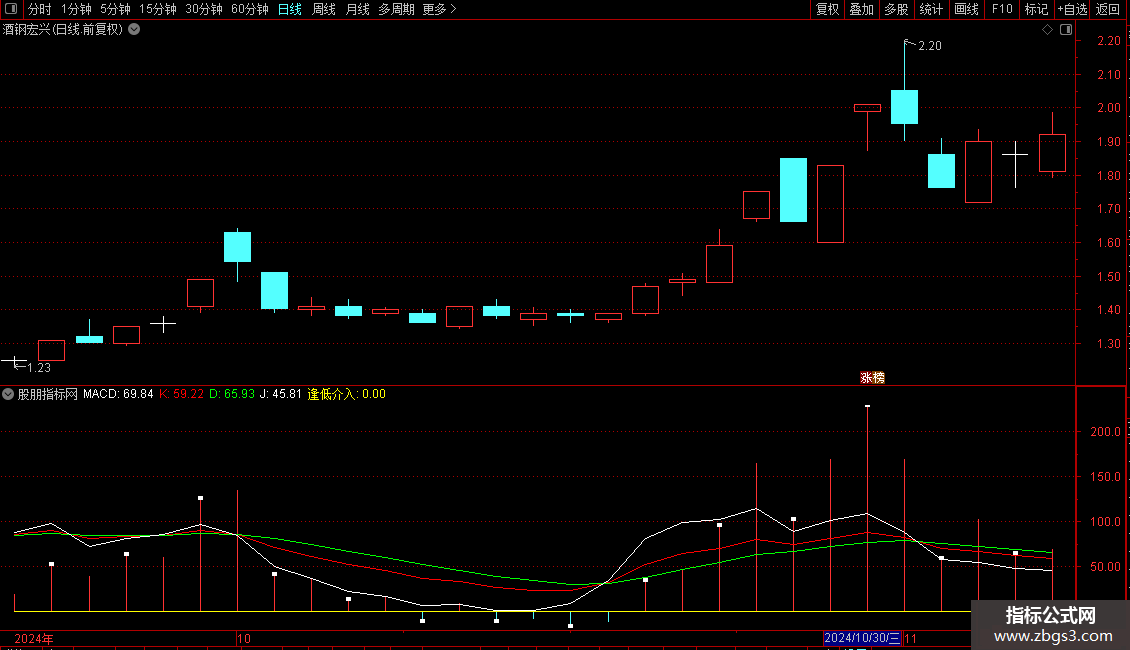Click the MACD: 69.84 indicator value

coord(118,394)
